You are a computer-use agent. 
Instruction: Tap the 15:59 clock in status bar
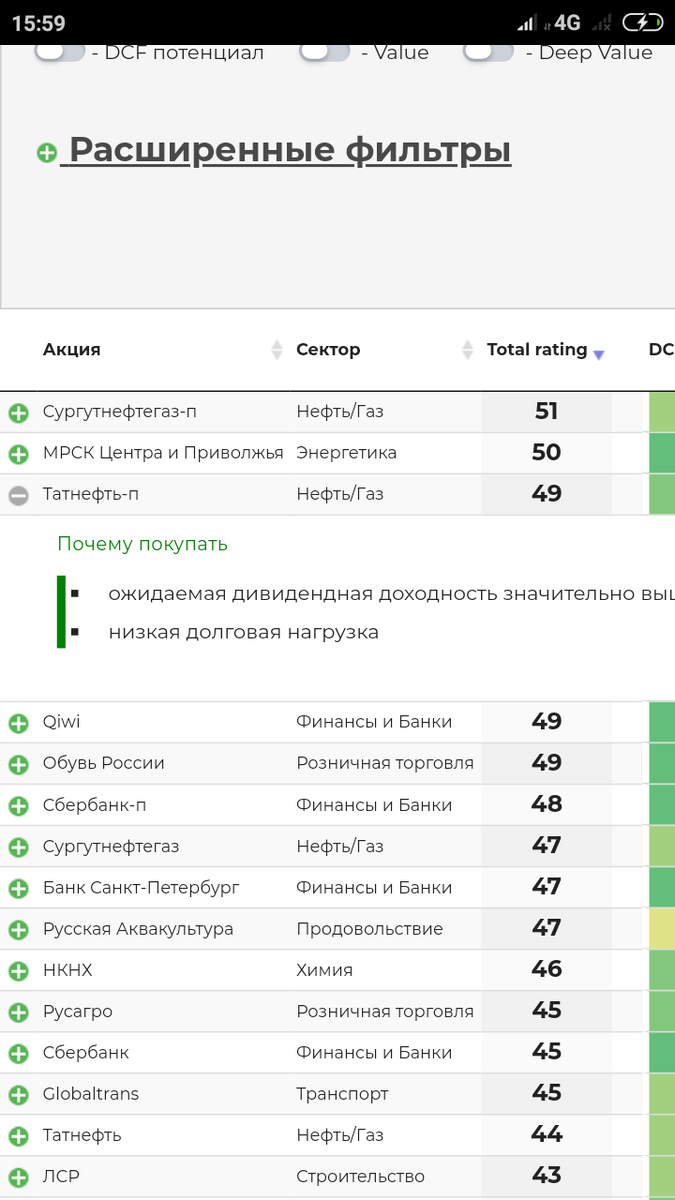pos(38,23)
